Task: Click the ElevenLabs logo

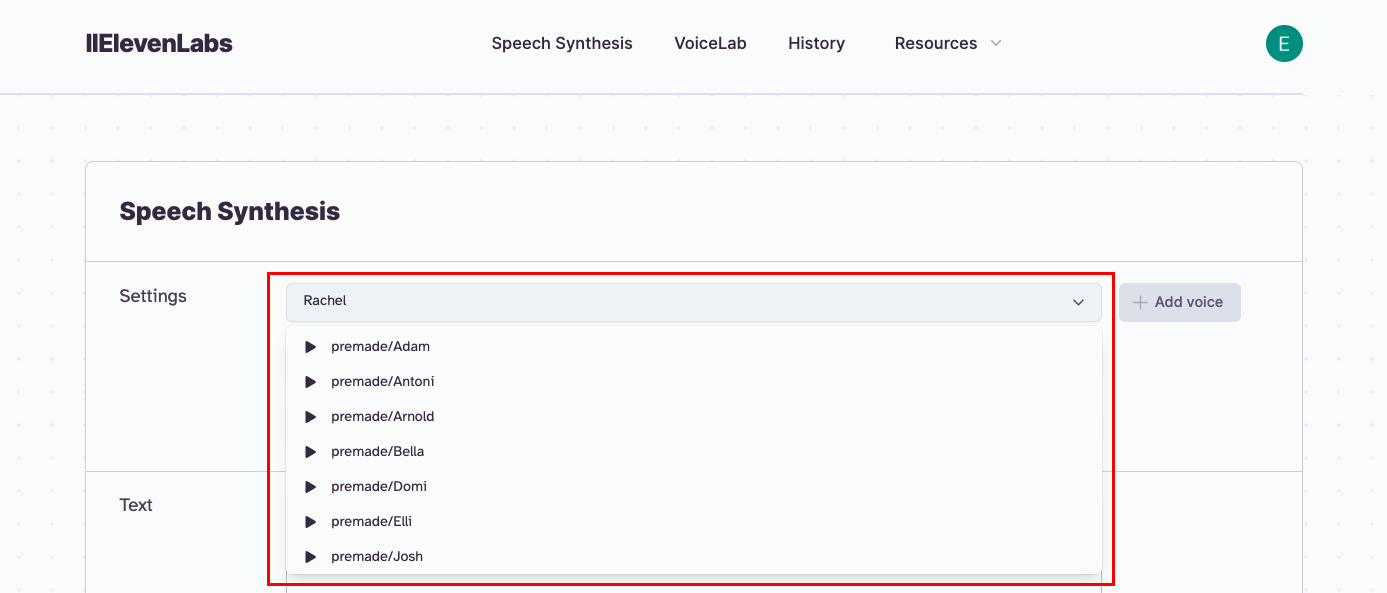Action: tap(160, 44)
